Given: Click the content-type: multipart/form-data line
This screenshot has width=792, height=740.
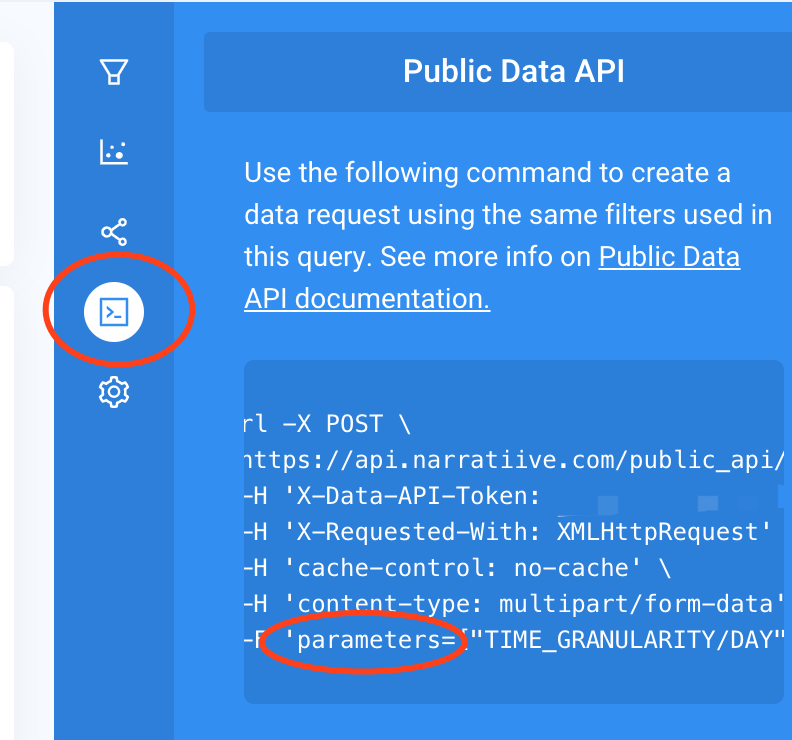Looking at the screenshot, I should (x=514, y=604).
